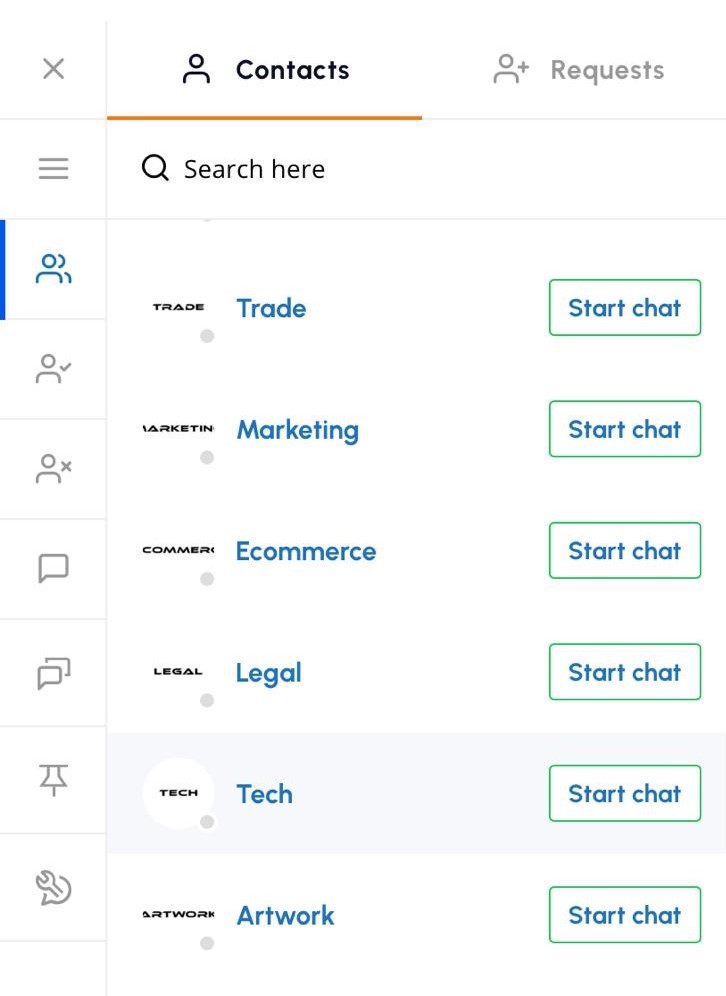726x996 pixels.
Task: Switch to the Contacts tab
Action: point(265,70)
